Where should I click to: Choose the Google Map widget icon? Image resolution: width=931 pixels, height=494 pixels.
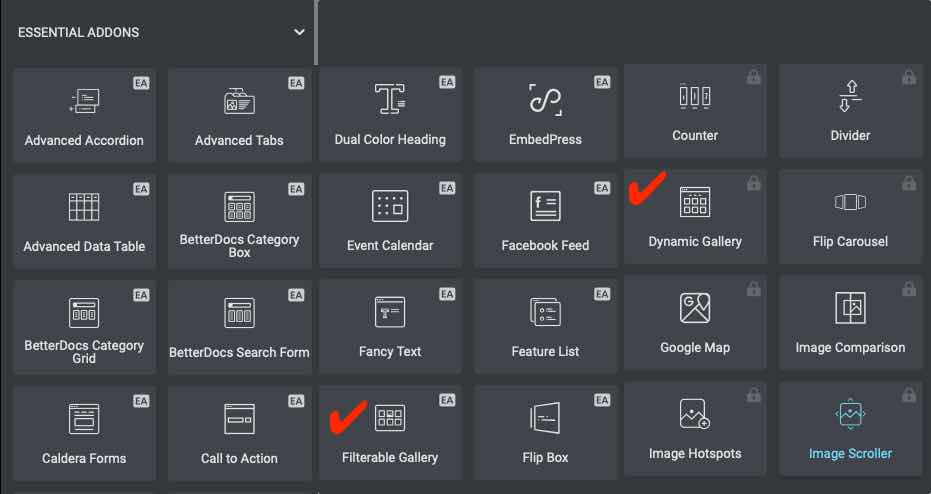pos(695,308)
